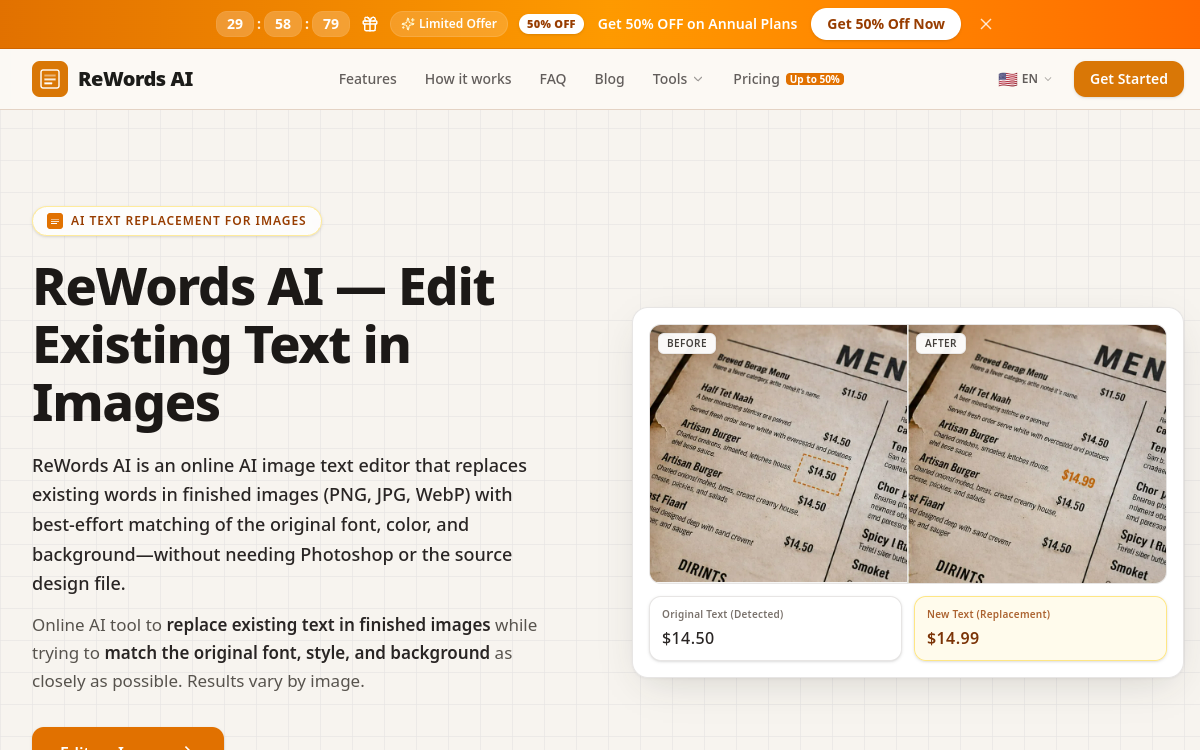Click the countdown timer value 58
1200x750 pixels.
tap(283, 24)
